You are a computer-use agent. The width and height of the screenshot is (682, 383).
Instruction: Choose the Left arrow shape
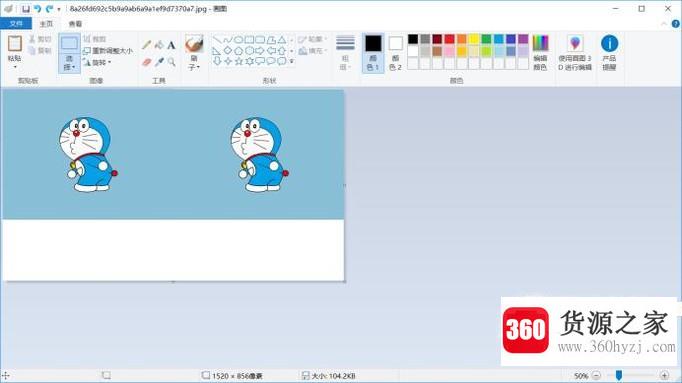point(271,51)
